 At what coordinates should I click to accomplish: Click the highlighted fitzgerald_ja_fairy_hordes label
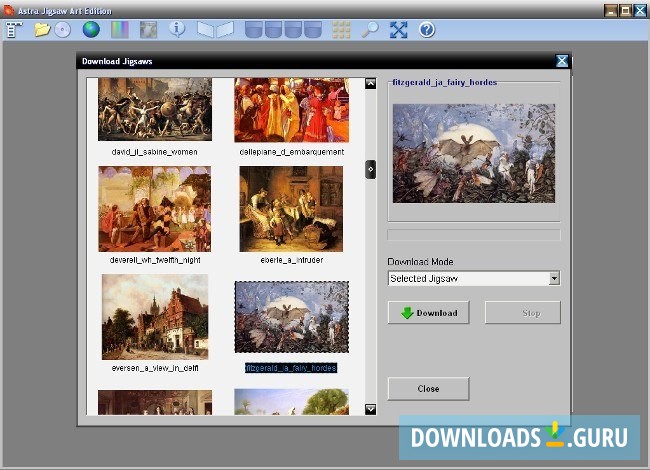point(291,368)
